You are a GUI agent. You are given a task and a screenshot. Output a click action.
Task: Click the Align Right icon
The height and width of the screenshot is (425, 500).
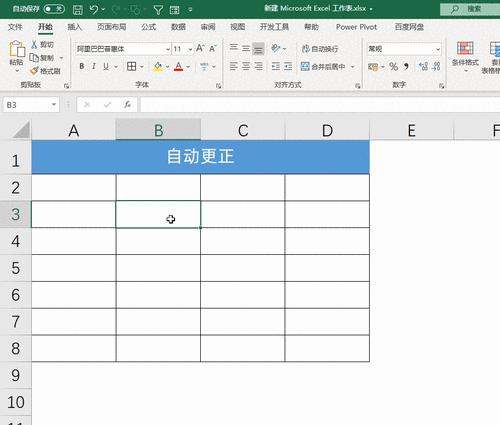pyautogui.click(x=258, y=66)
